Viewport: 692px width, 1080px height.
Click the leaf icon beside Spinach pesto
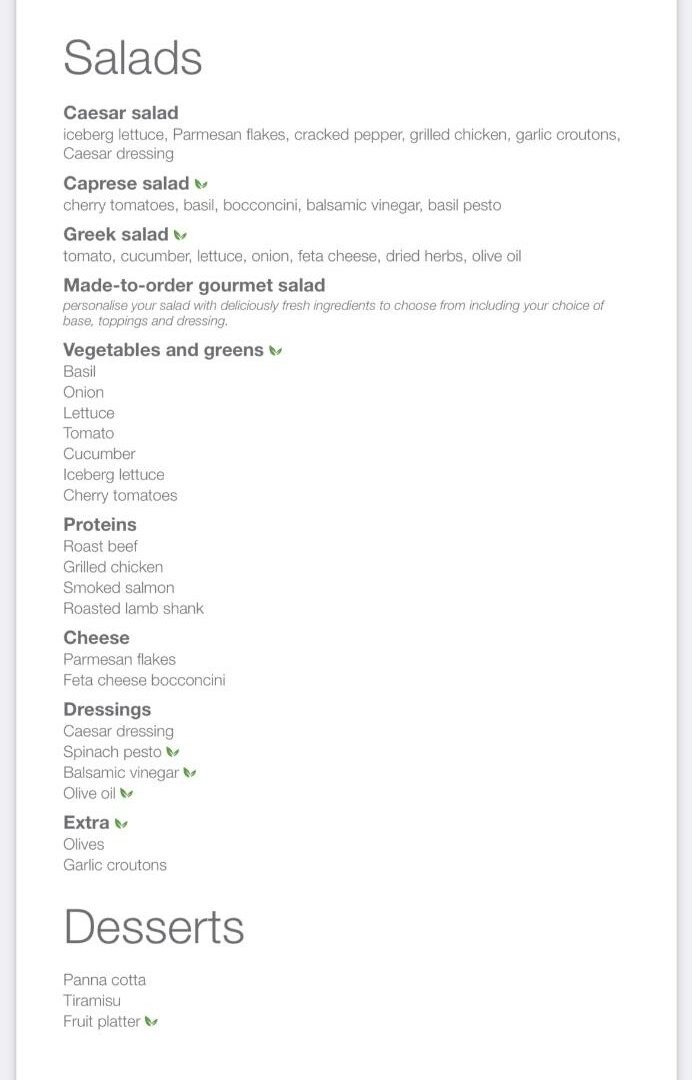coord(173,752)
